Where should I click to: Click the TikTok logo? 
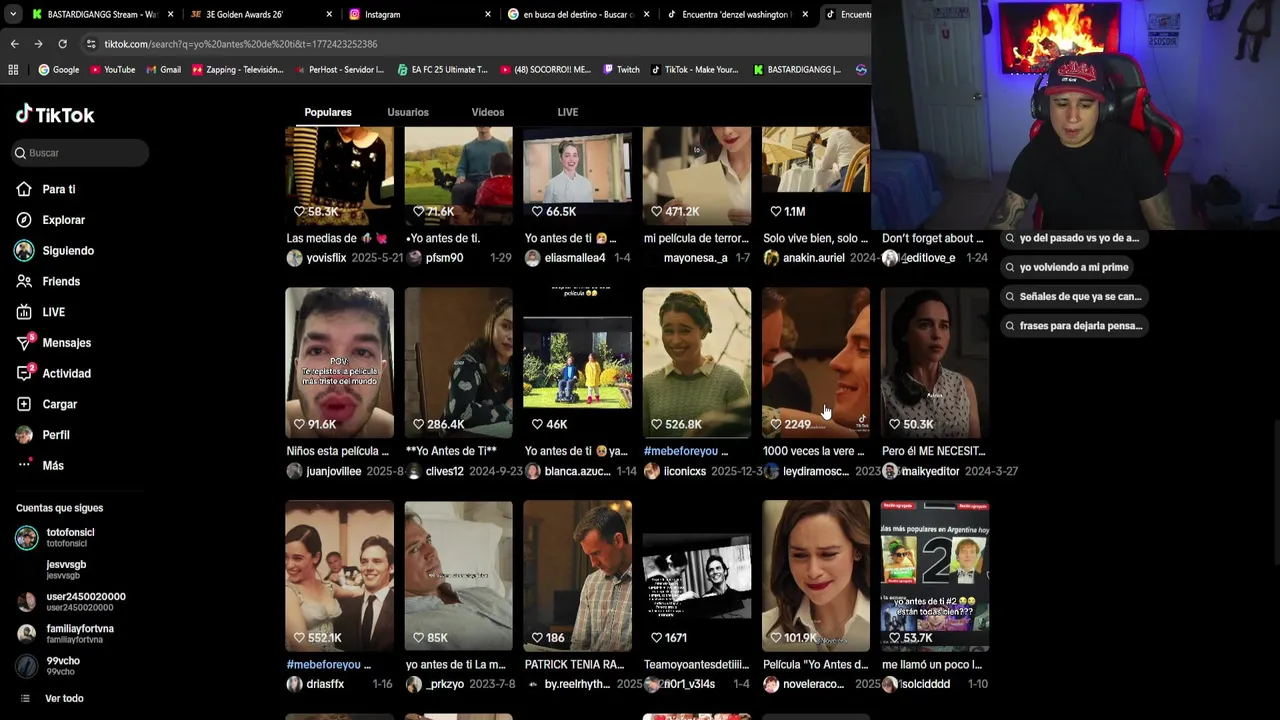point(55,114)
